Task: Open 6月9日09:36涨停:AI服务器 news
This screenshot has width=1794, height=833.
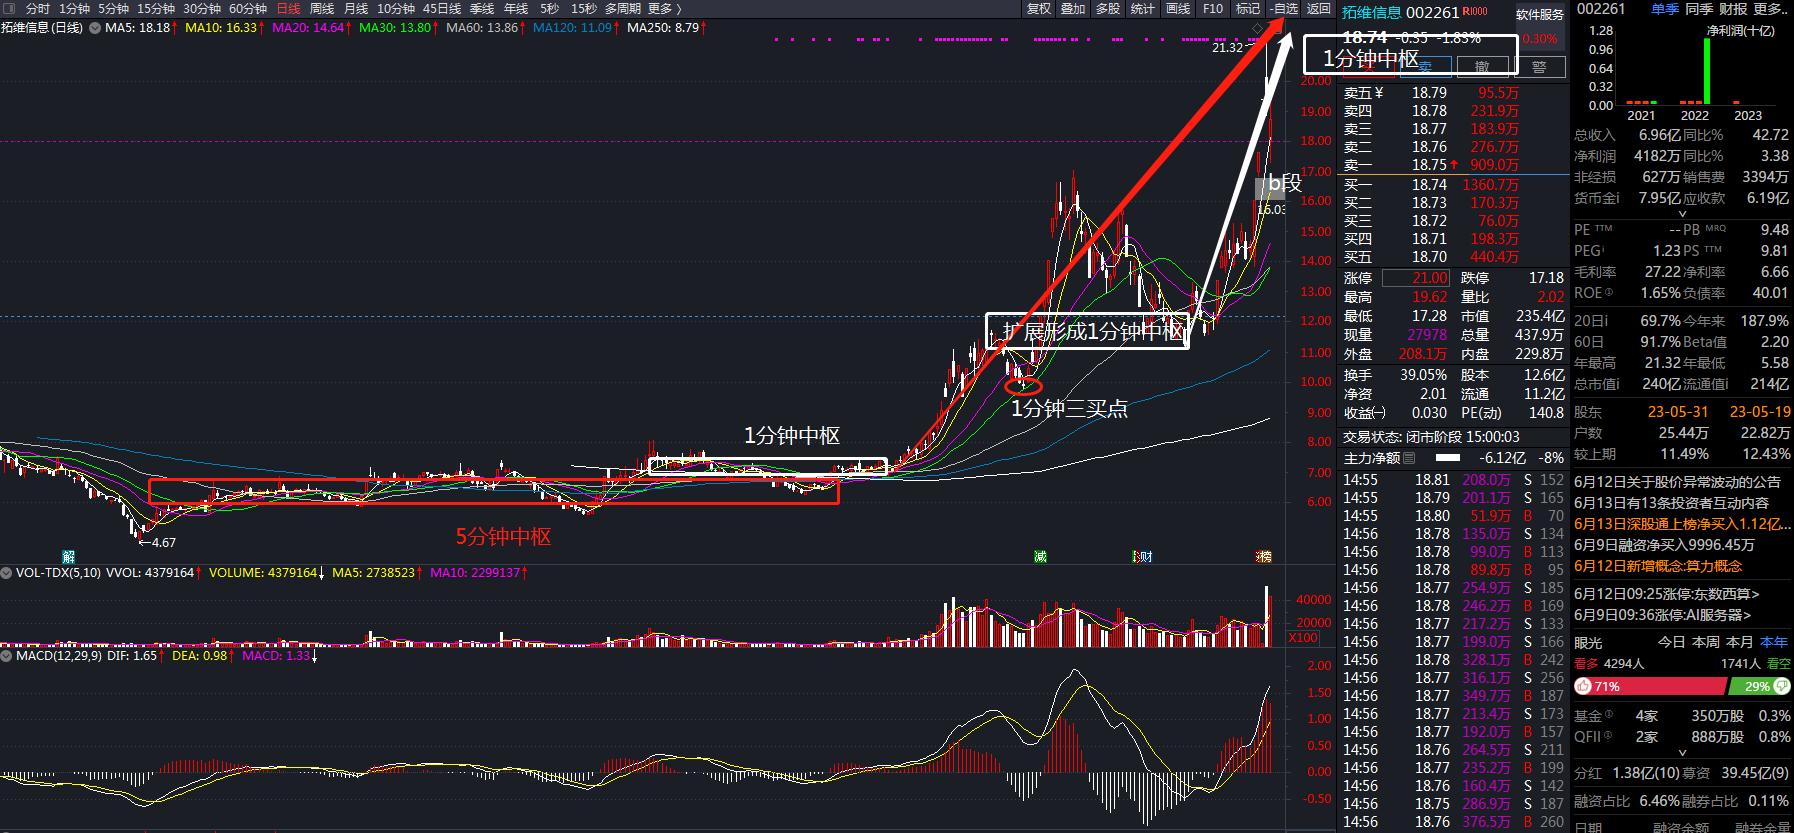Action: click(x=1661, y=615)
